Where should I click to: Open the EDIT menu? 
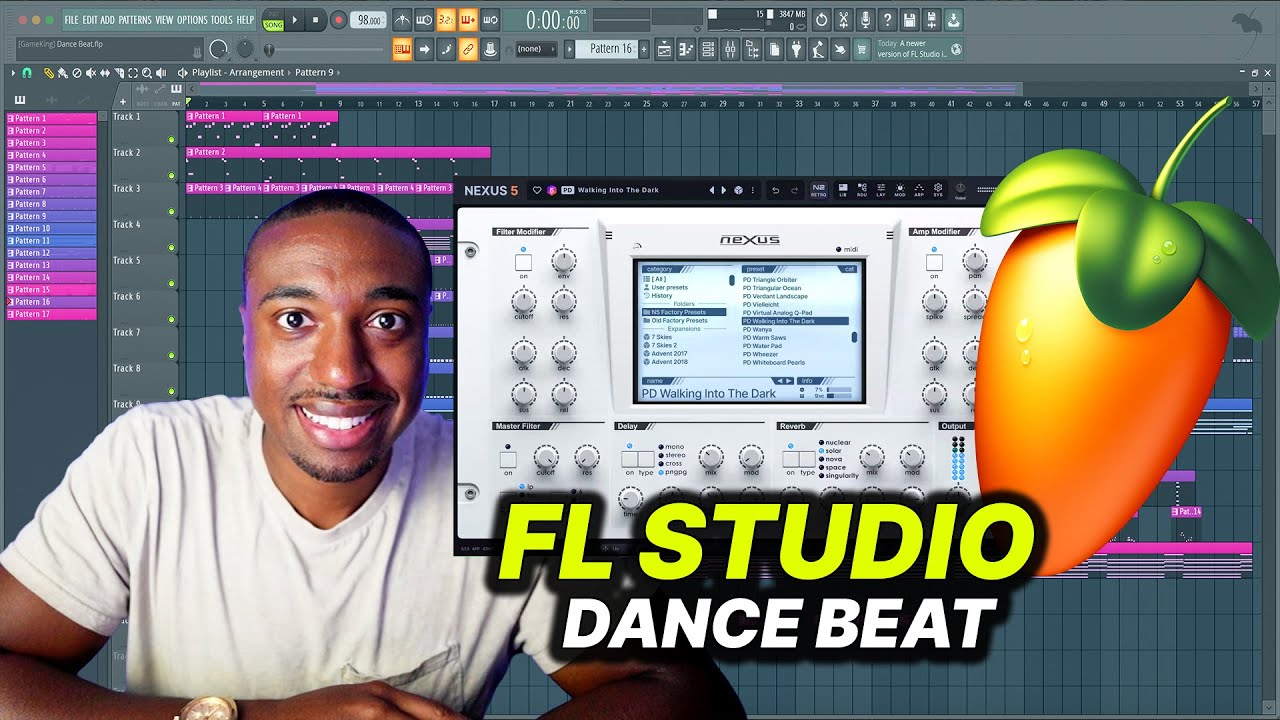tap(90, 20)
